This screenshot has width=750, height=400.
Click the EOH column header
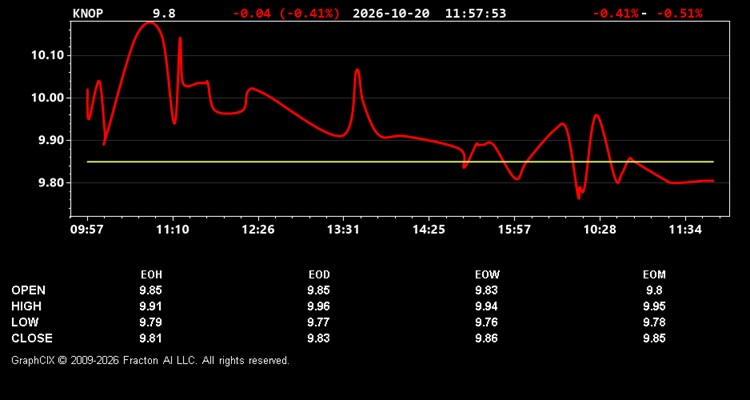click(x=151, y=275)
